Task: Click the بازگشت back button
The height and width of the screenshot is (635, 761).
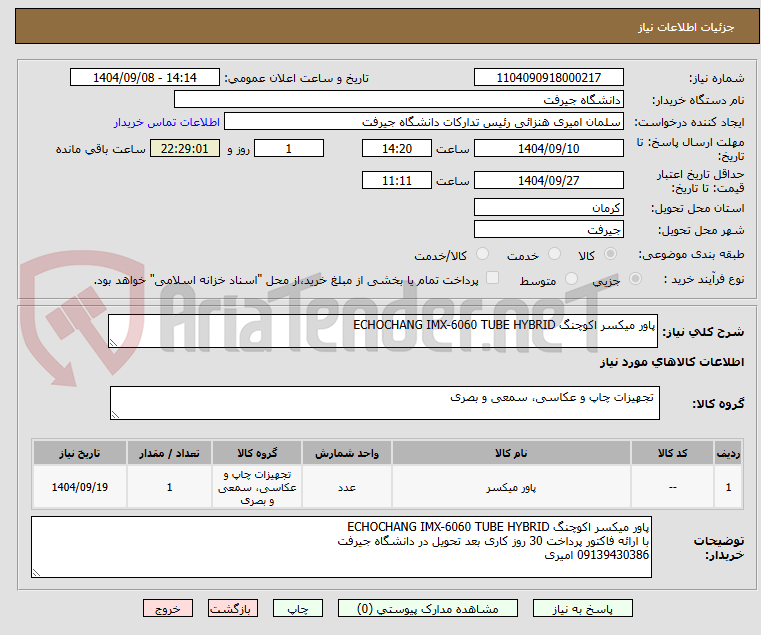Action: [233, 608]
